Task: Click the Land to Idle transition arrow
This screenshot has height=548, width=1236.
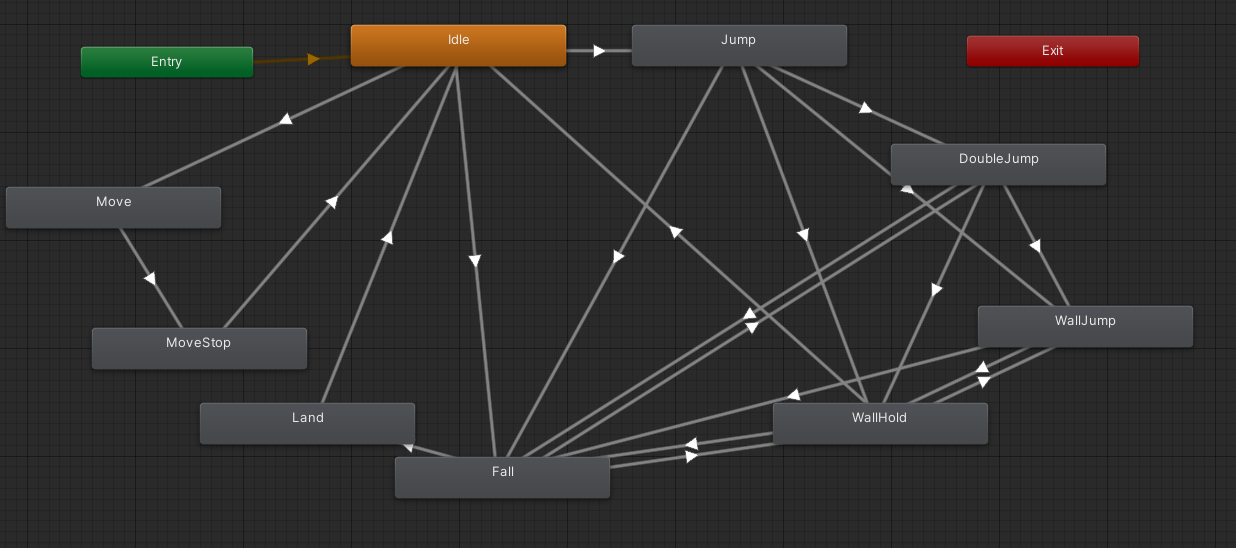Action: (x=386, y=238)
